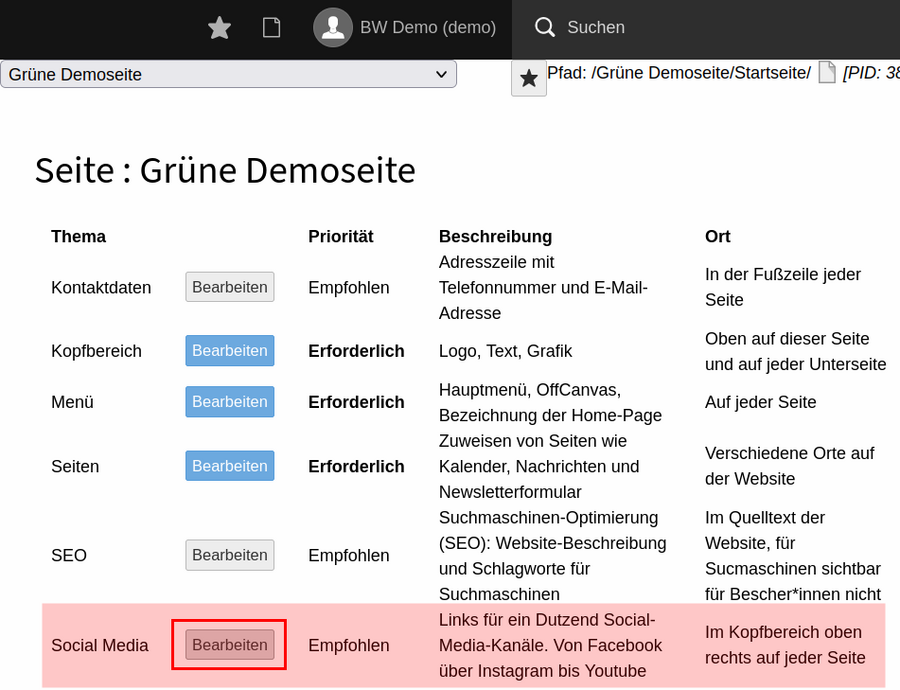
Task: Edit Social Media with Bearbeiten button
Action: (x=230, y=645)
